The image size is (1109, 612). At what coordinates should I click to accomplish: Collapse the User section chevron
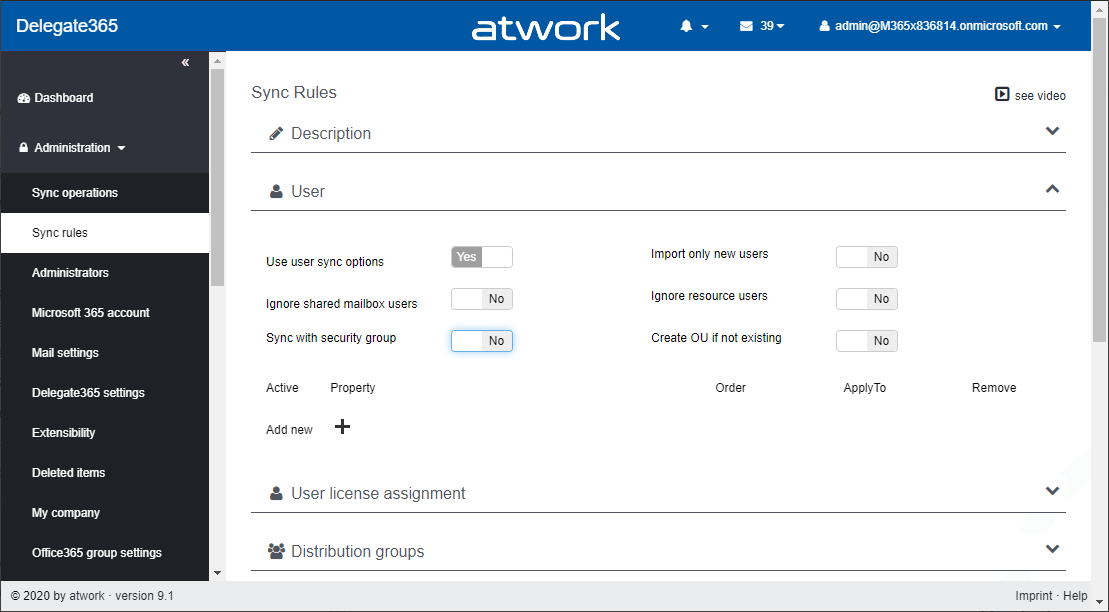point(1052,189)
